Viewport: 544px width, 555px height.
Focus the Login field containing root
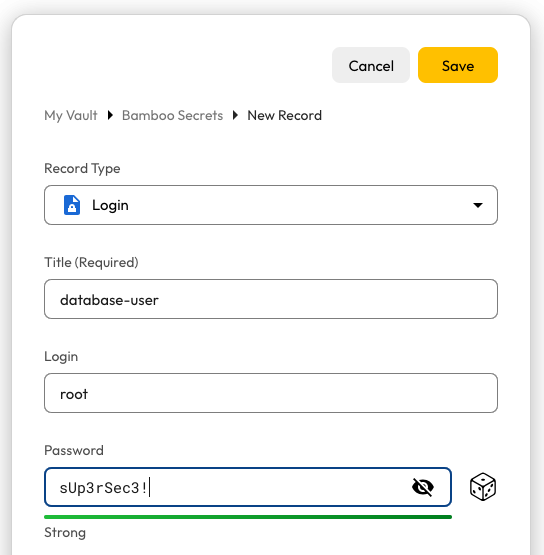[x=271, y=393]
